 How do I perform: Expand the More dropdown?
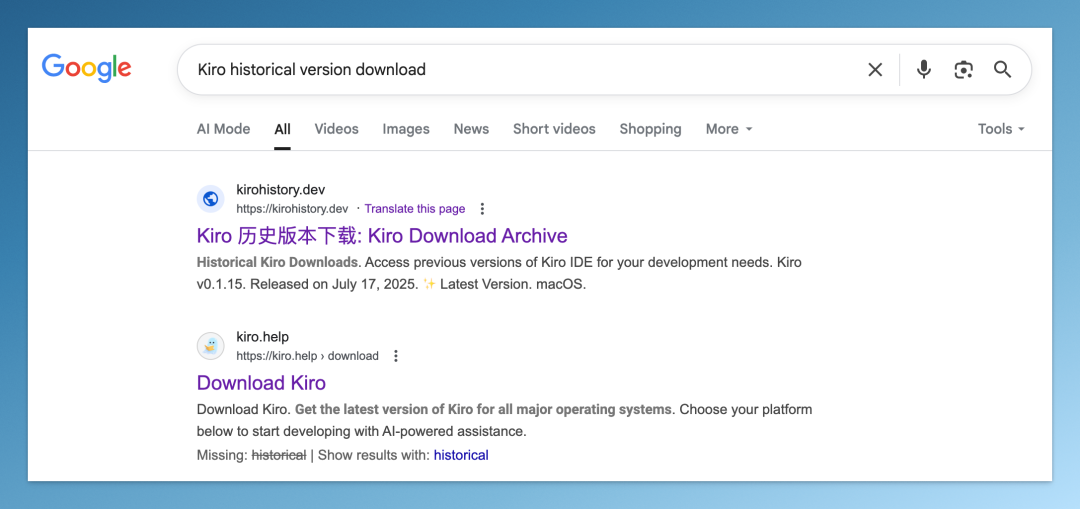[729, 129]
